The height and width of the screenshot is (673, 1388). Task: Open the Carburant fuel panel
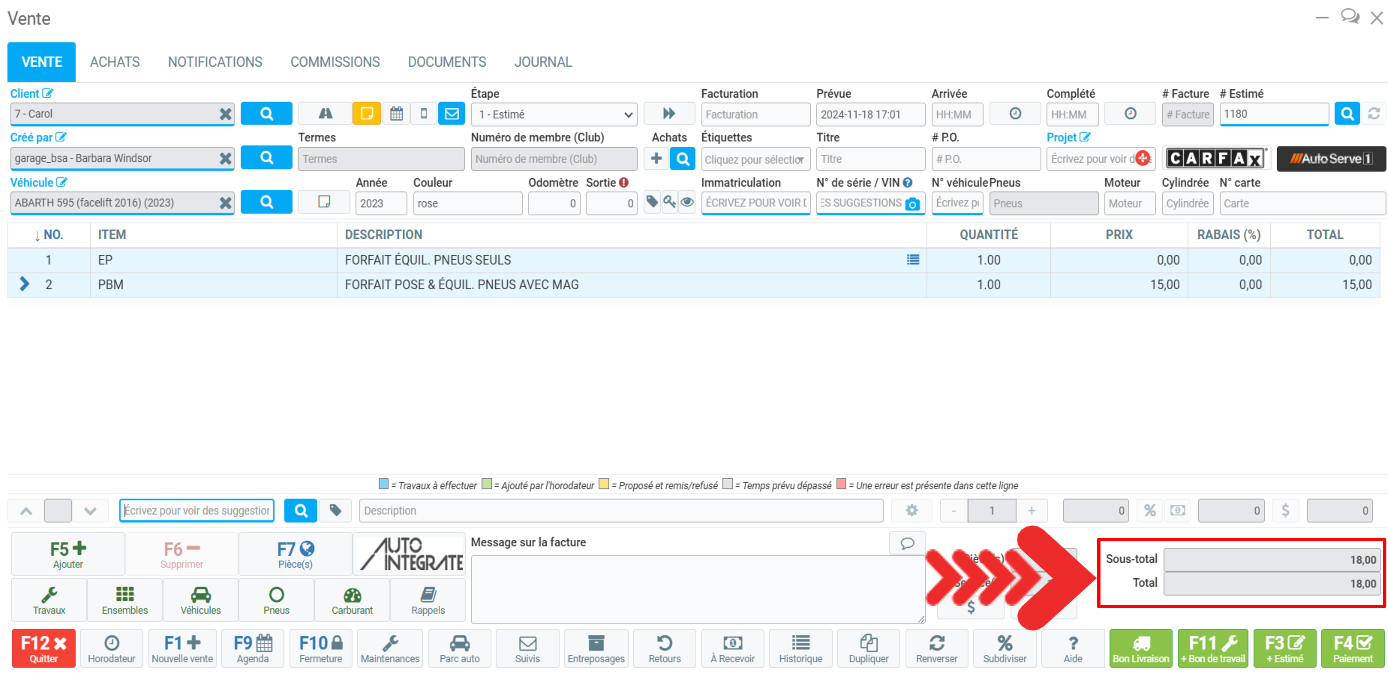[x=352, y=599]
